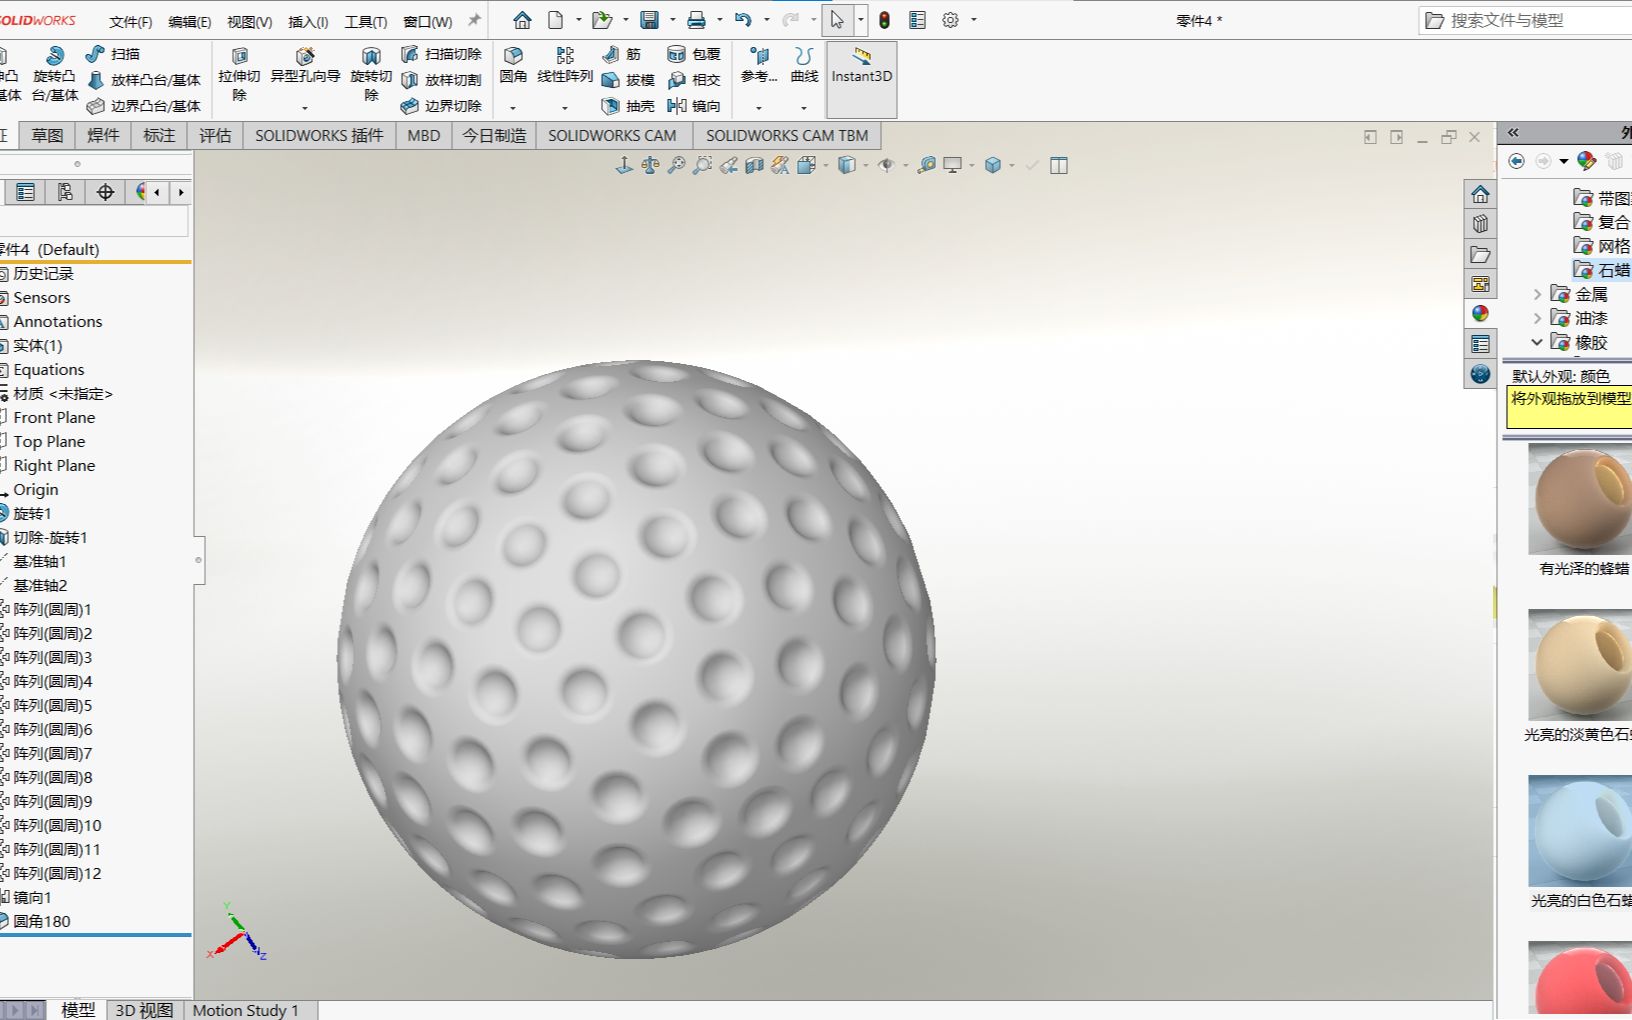
Task: Apply the 光亮的白色石蜡 appearance thumbnail
Action: [x=1578, y=829]
